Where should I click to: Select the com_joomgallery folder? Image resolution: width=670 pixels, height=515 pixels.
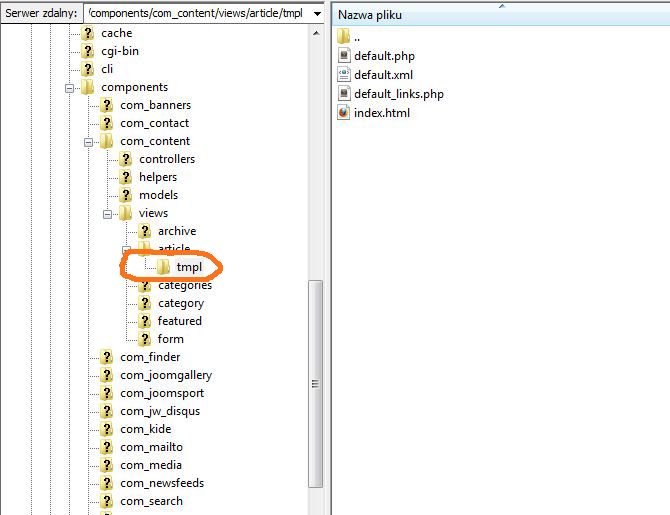165,375
